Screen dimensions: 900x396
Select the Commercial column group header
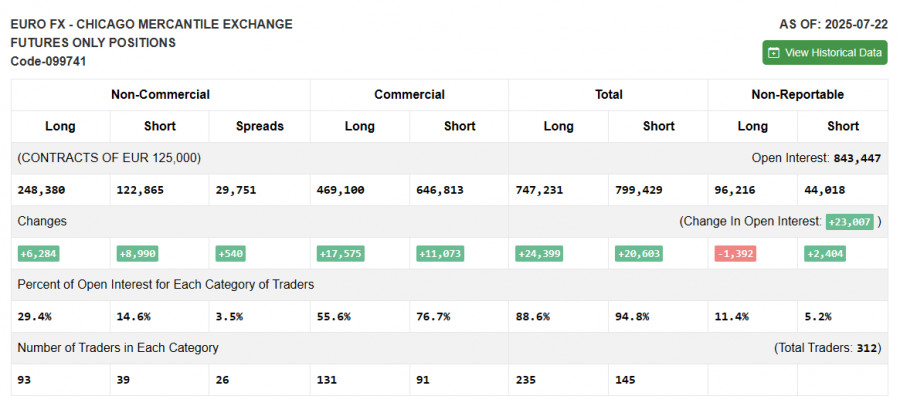[409, 95]
